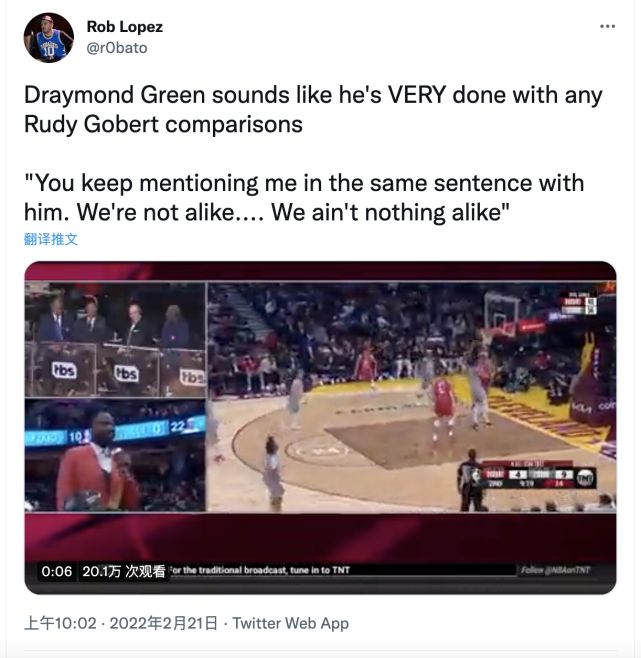This screenshot has width=641, height=658.
Task: Select the 'You keep mentioning me' quote text
Action: pyautogui.click(x=304, y=197)
